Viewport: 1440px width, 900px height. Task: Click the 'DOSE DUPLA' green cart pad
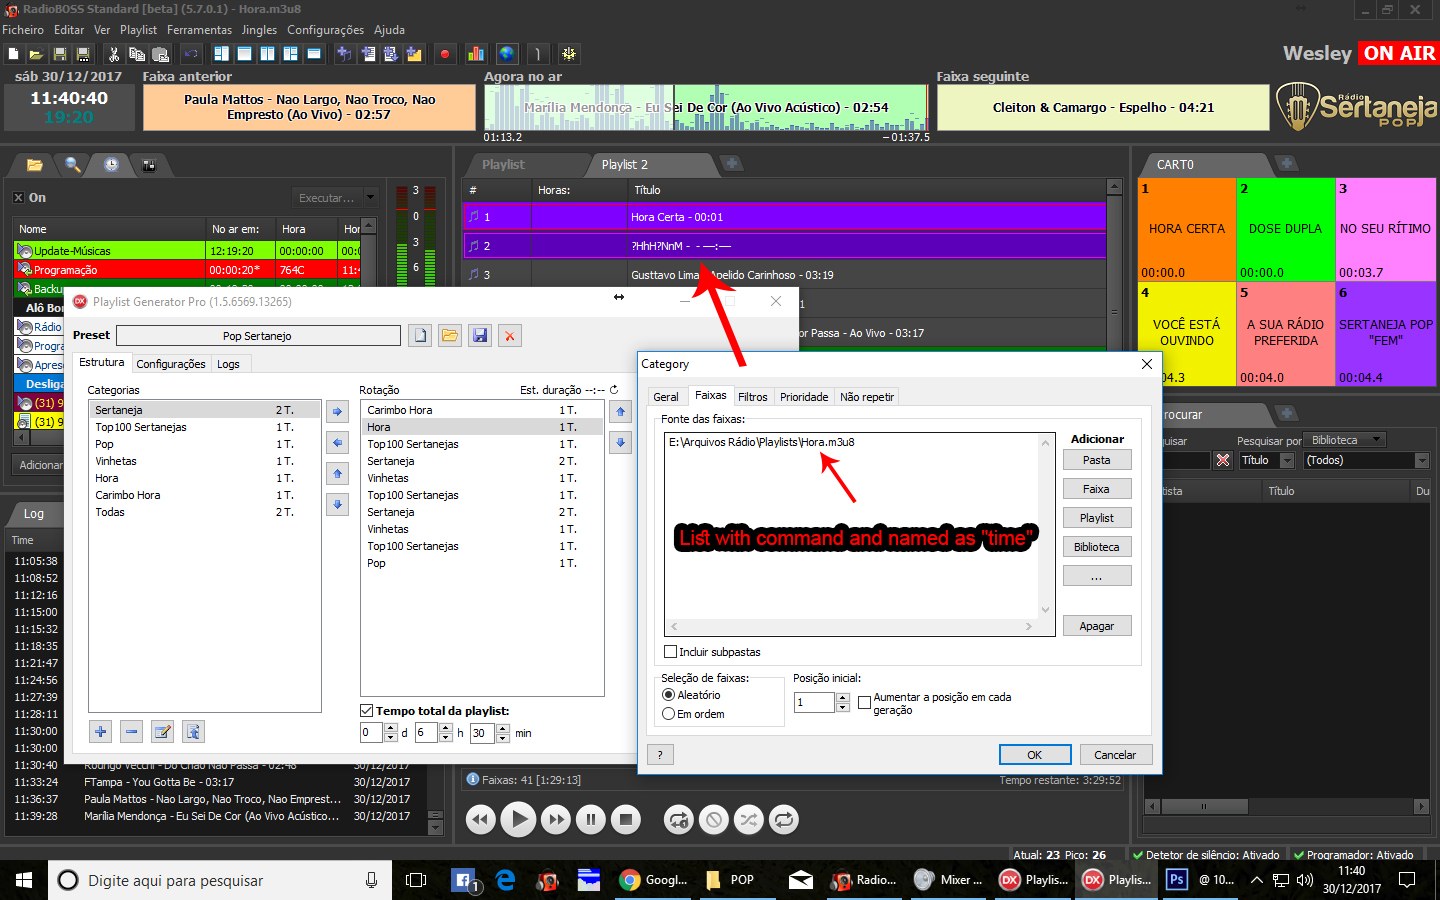click(1286, 229)
